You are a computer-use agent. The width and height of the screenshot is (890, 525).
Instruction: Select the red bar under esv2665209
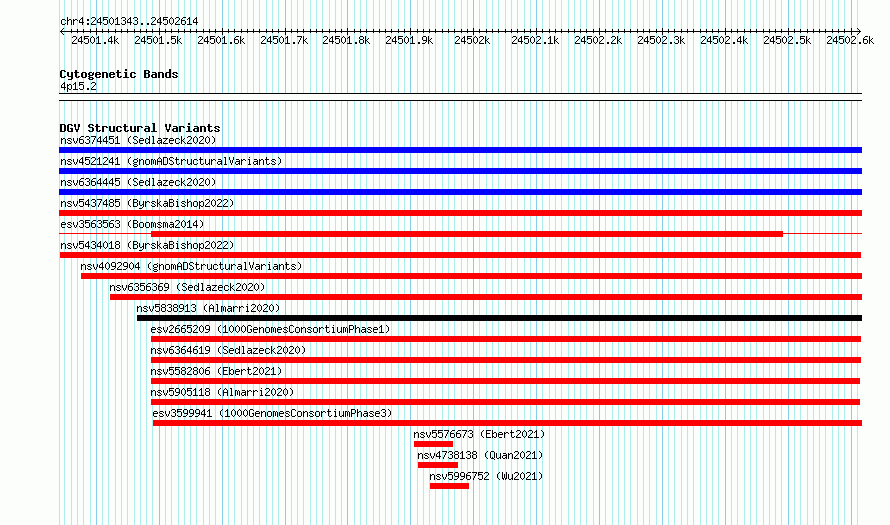click(x=506, y=339)
